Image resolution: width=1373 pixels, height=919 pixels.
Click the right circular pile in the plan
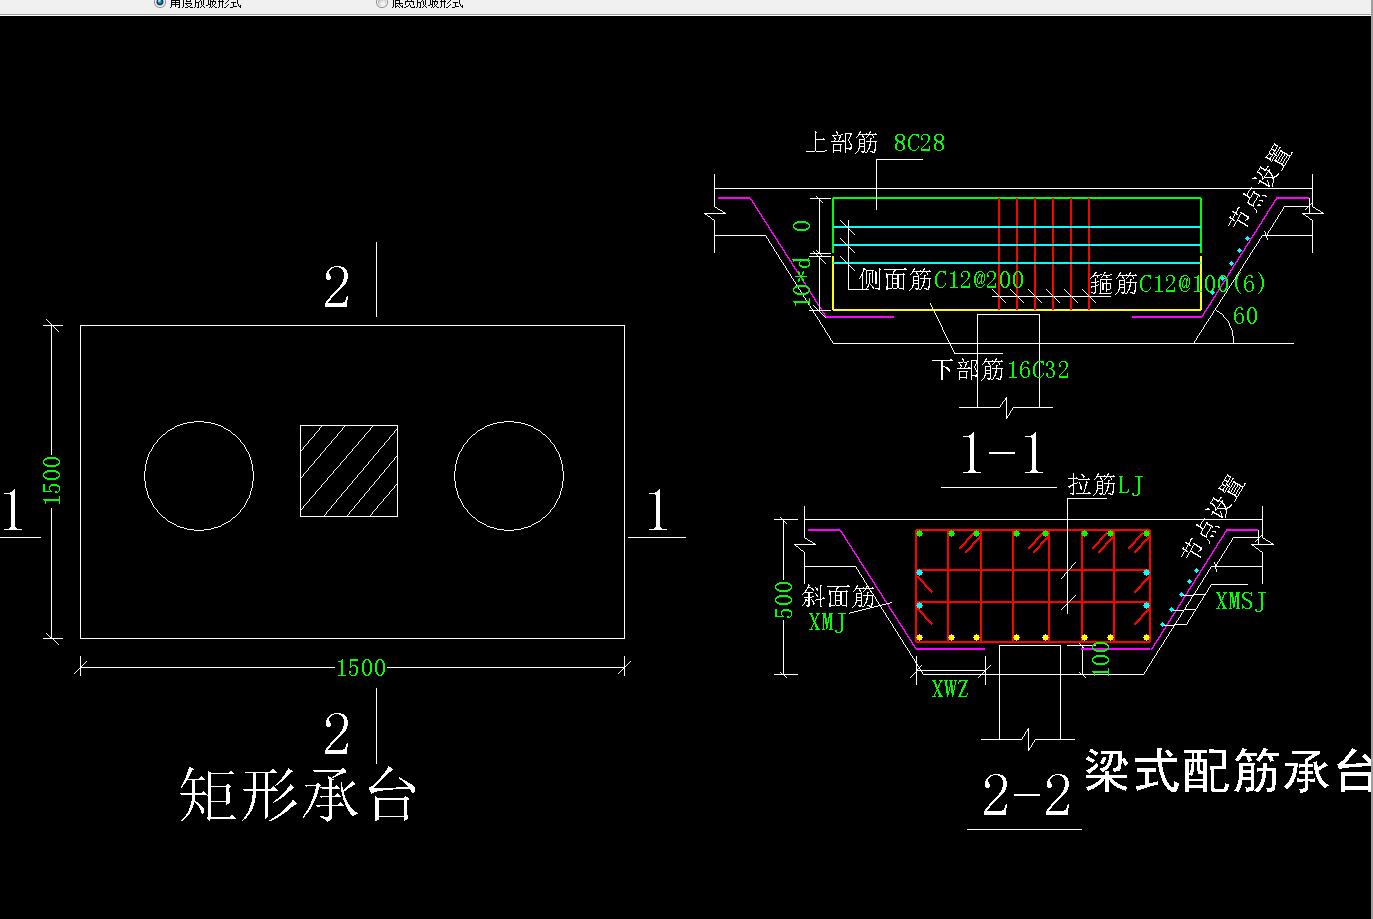tap(509, 476)
